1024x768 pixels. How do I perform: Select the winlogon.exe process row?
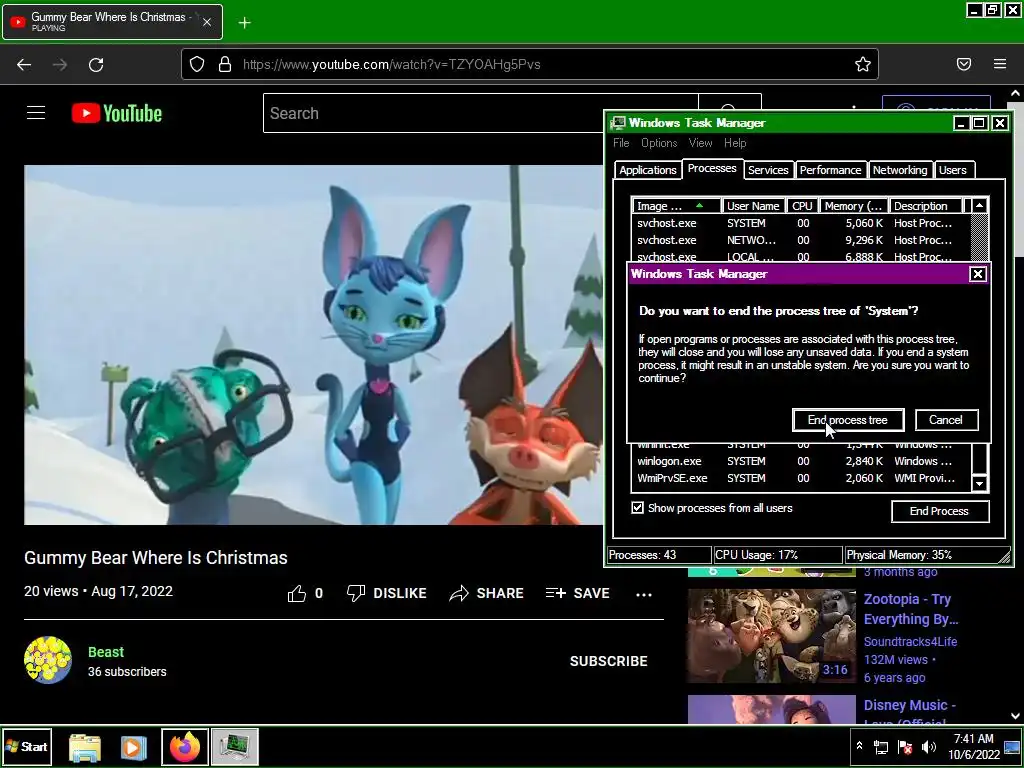[801, 461]
